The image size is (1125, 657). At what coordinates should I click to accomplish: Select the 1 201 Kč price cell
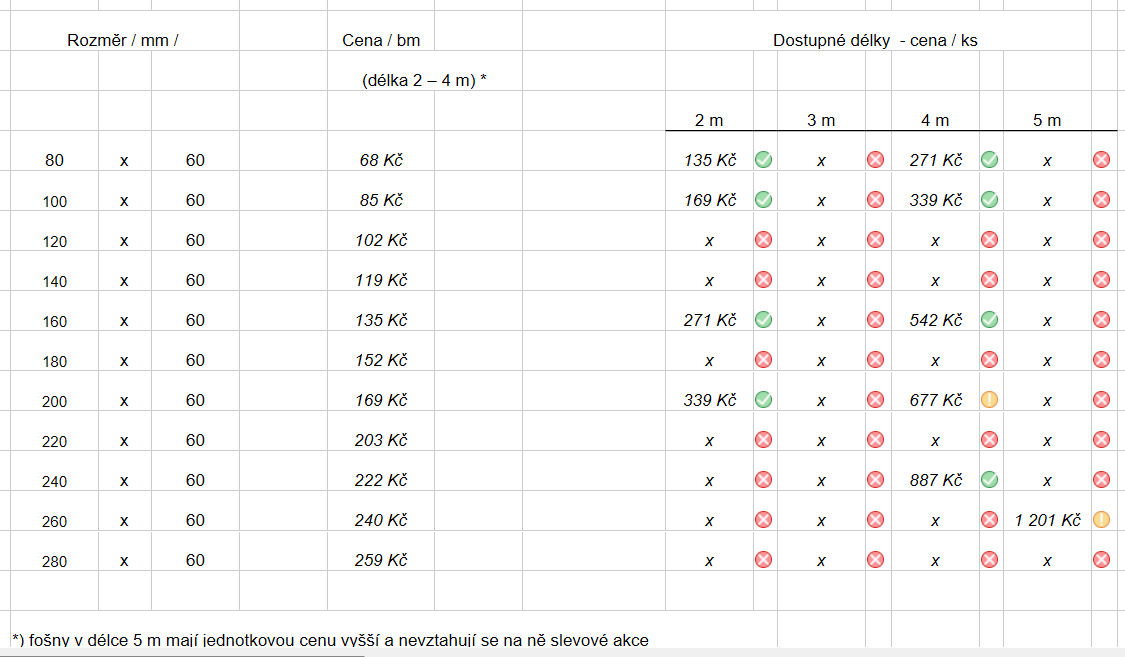tap(1047, 520)
